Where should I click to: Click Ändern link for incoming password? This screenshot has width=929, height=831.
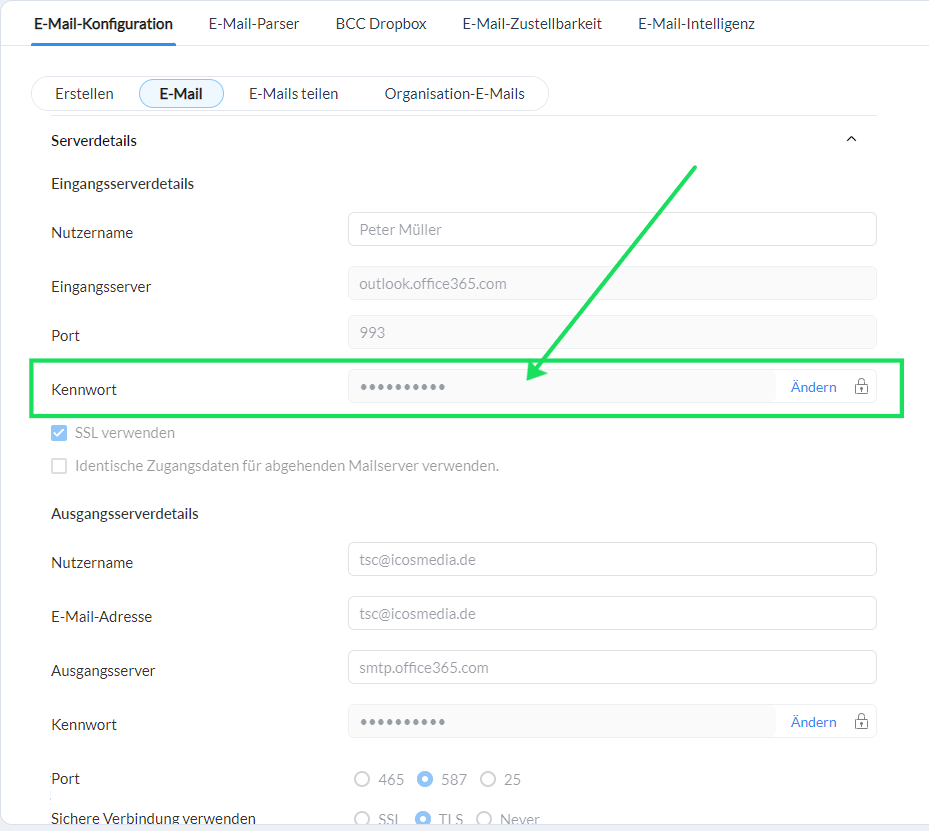813,387
